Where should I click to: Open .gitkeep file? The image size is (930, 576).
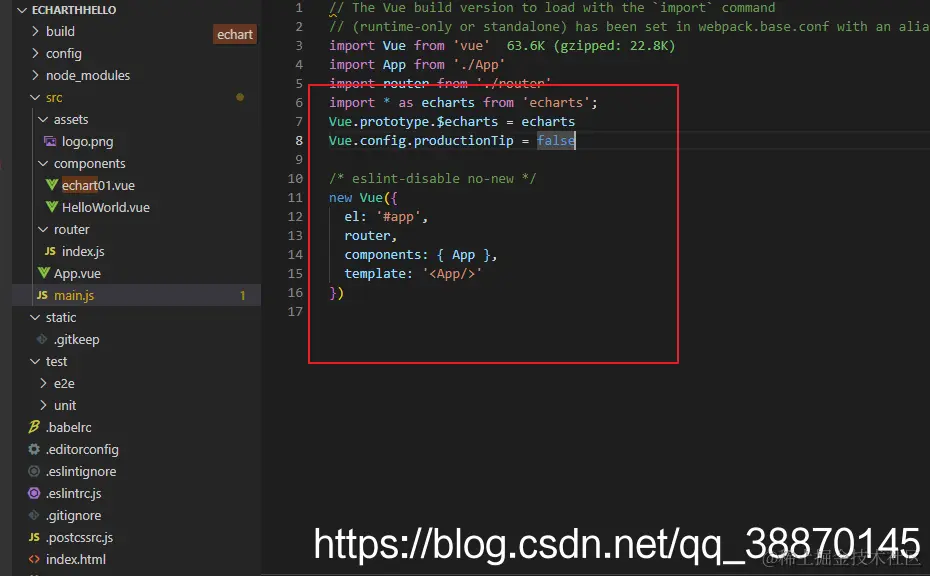tap(76, 339)
